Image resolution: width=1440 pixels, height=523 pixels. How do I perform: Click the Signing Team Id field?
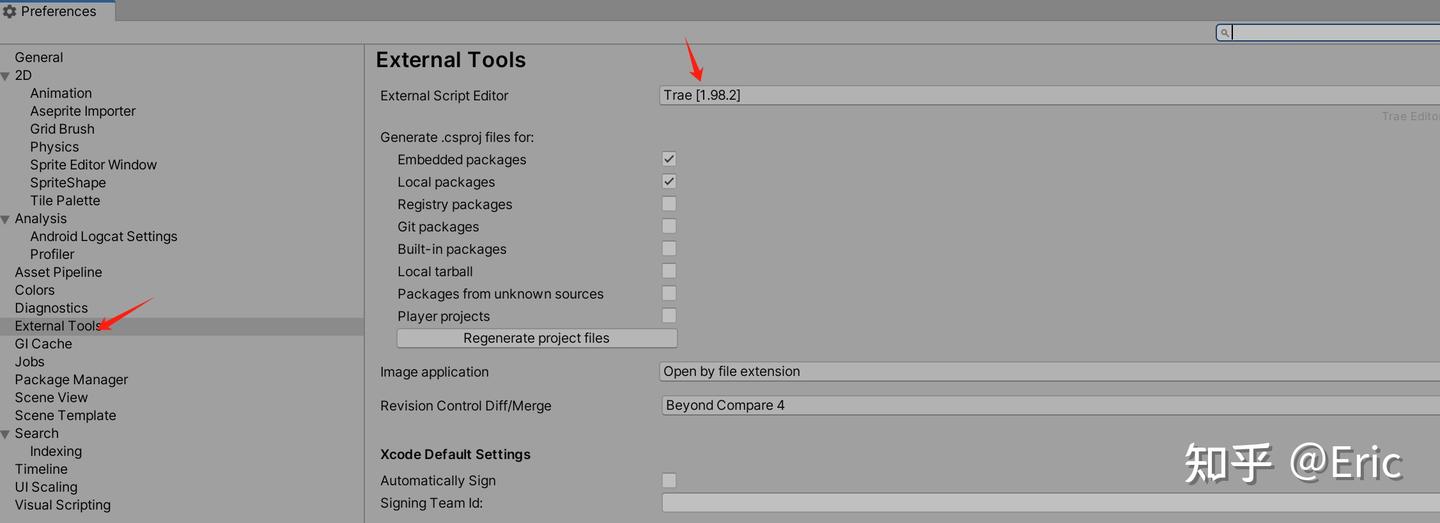point(1050,503)
